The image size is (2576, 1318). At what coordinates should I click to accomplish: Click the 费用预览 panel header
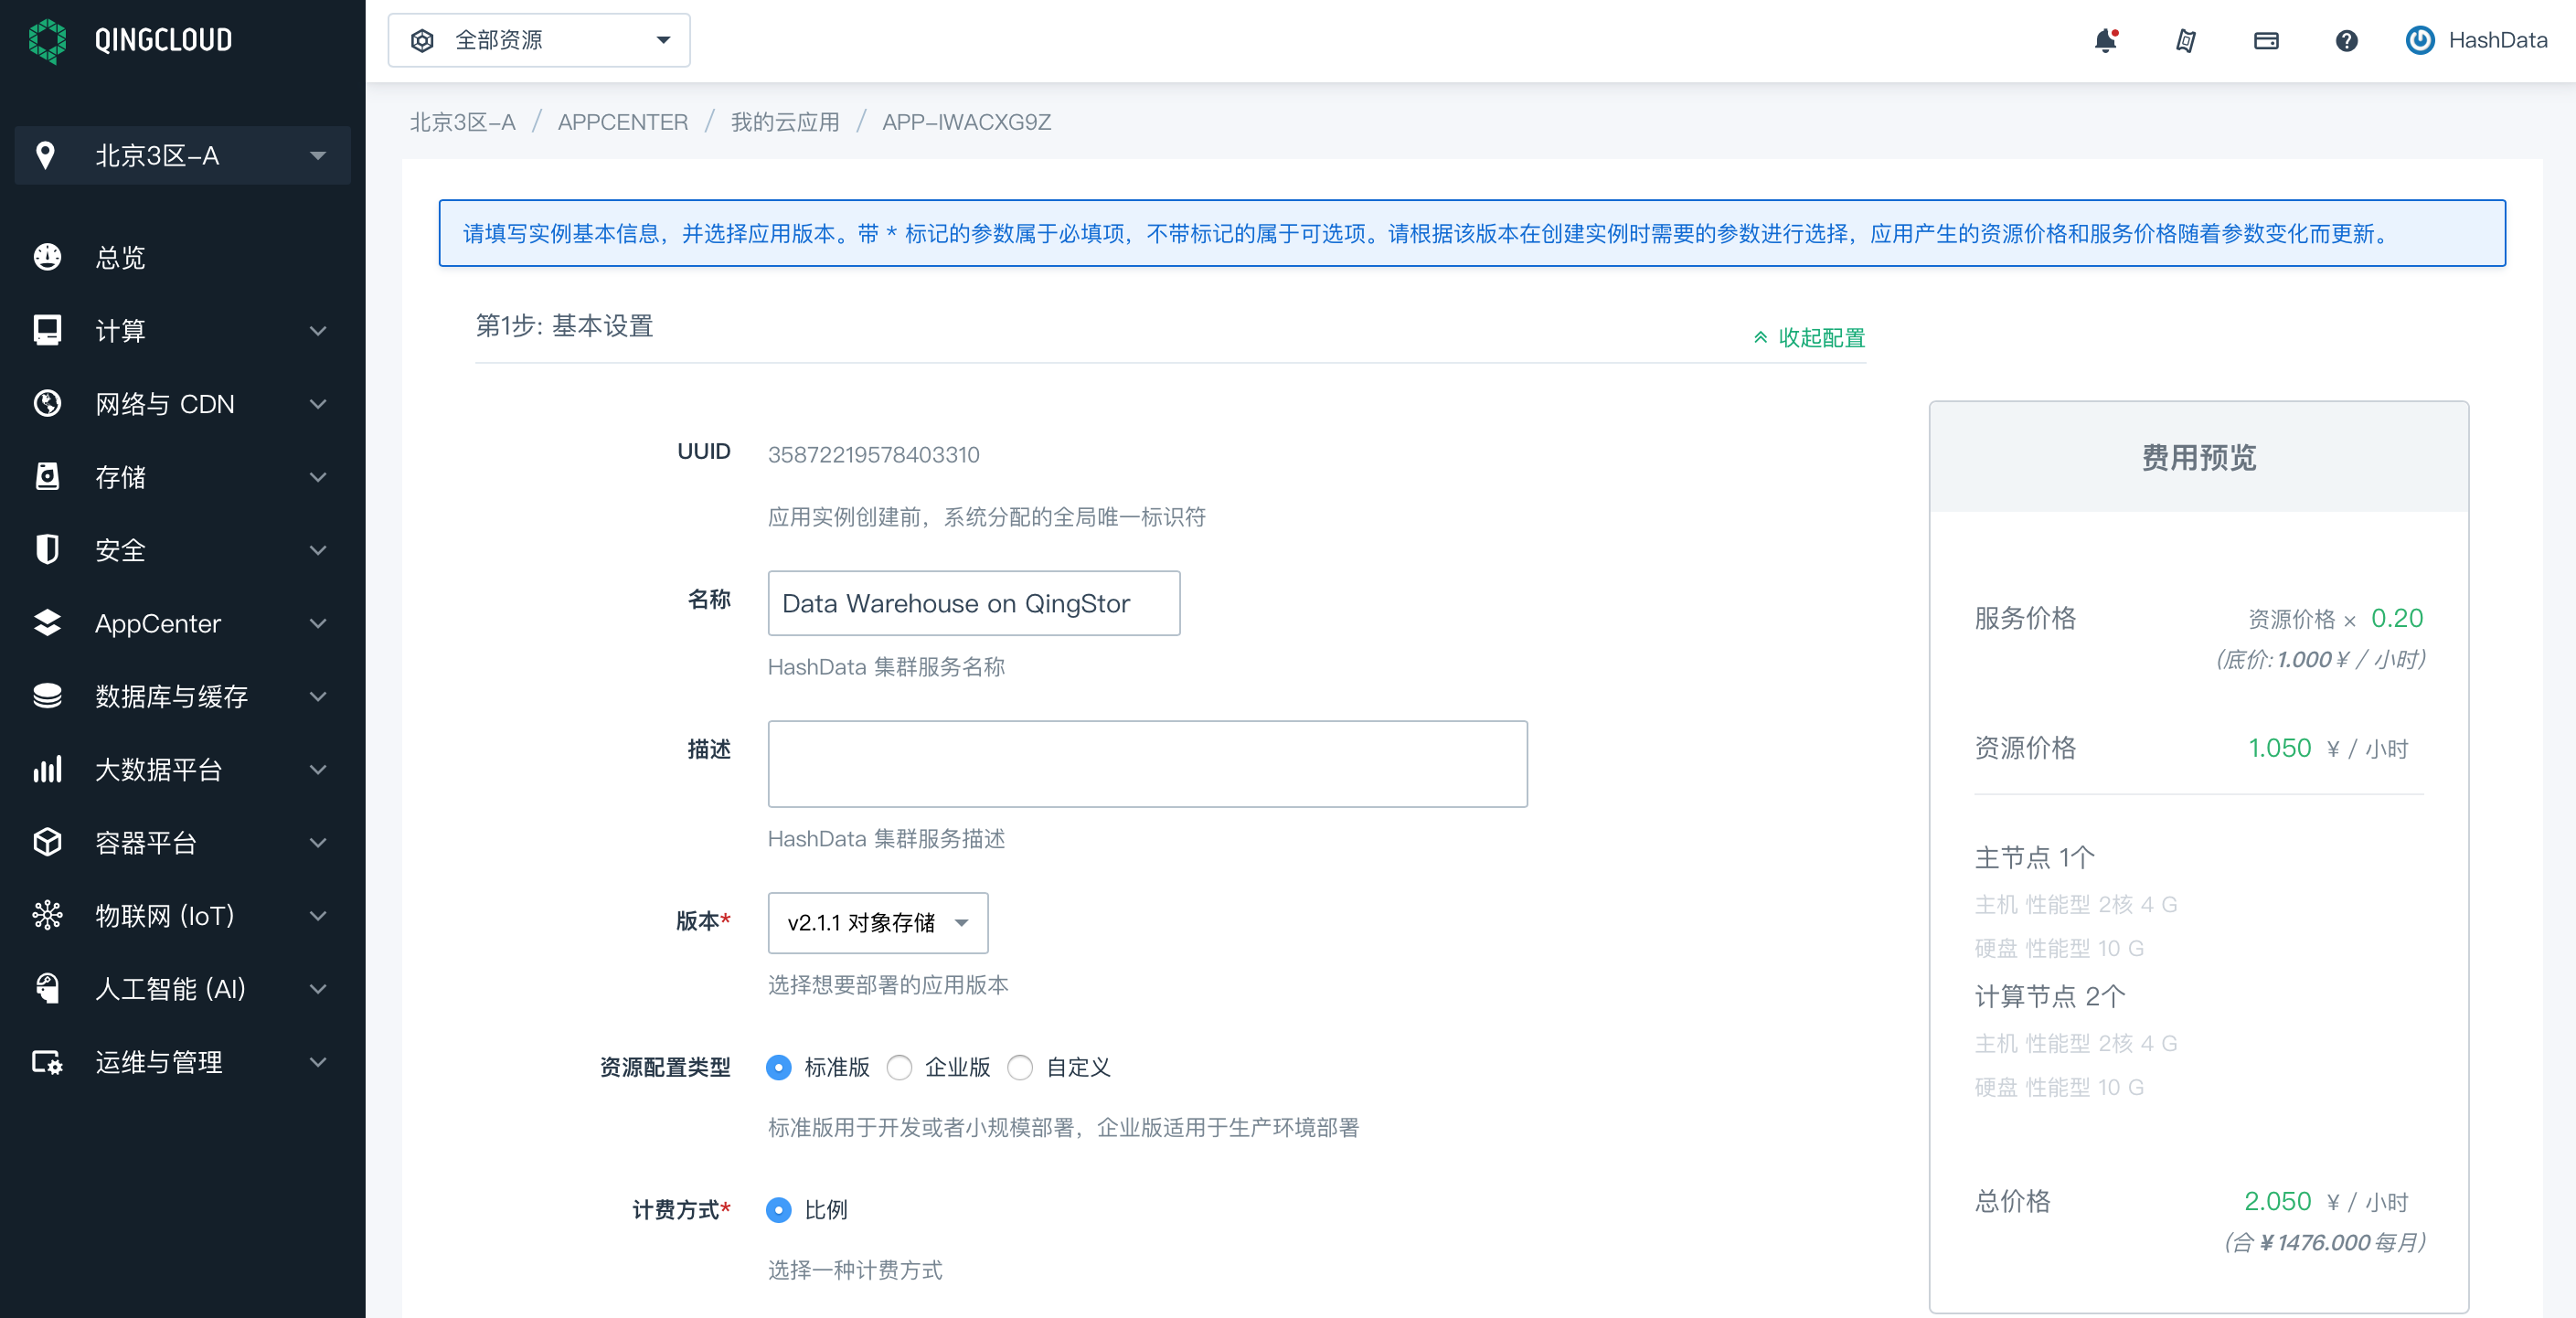click(x=2198, y=457)
